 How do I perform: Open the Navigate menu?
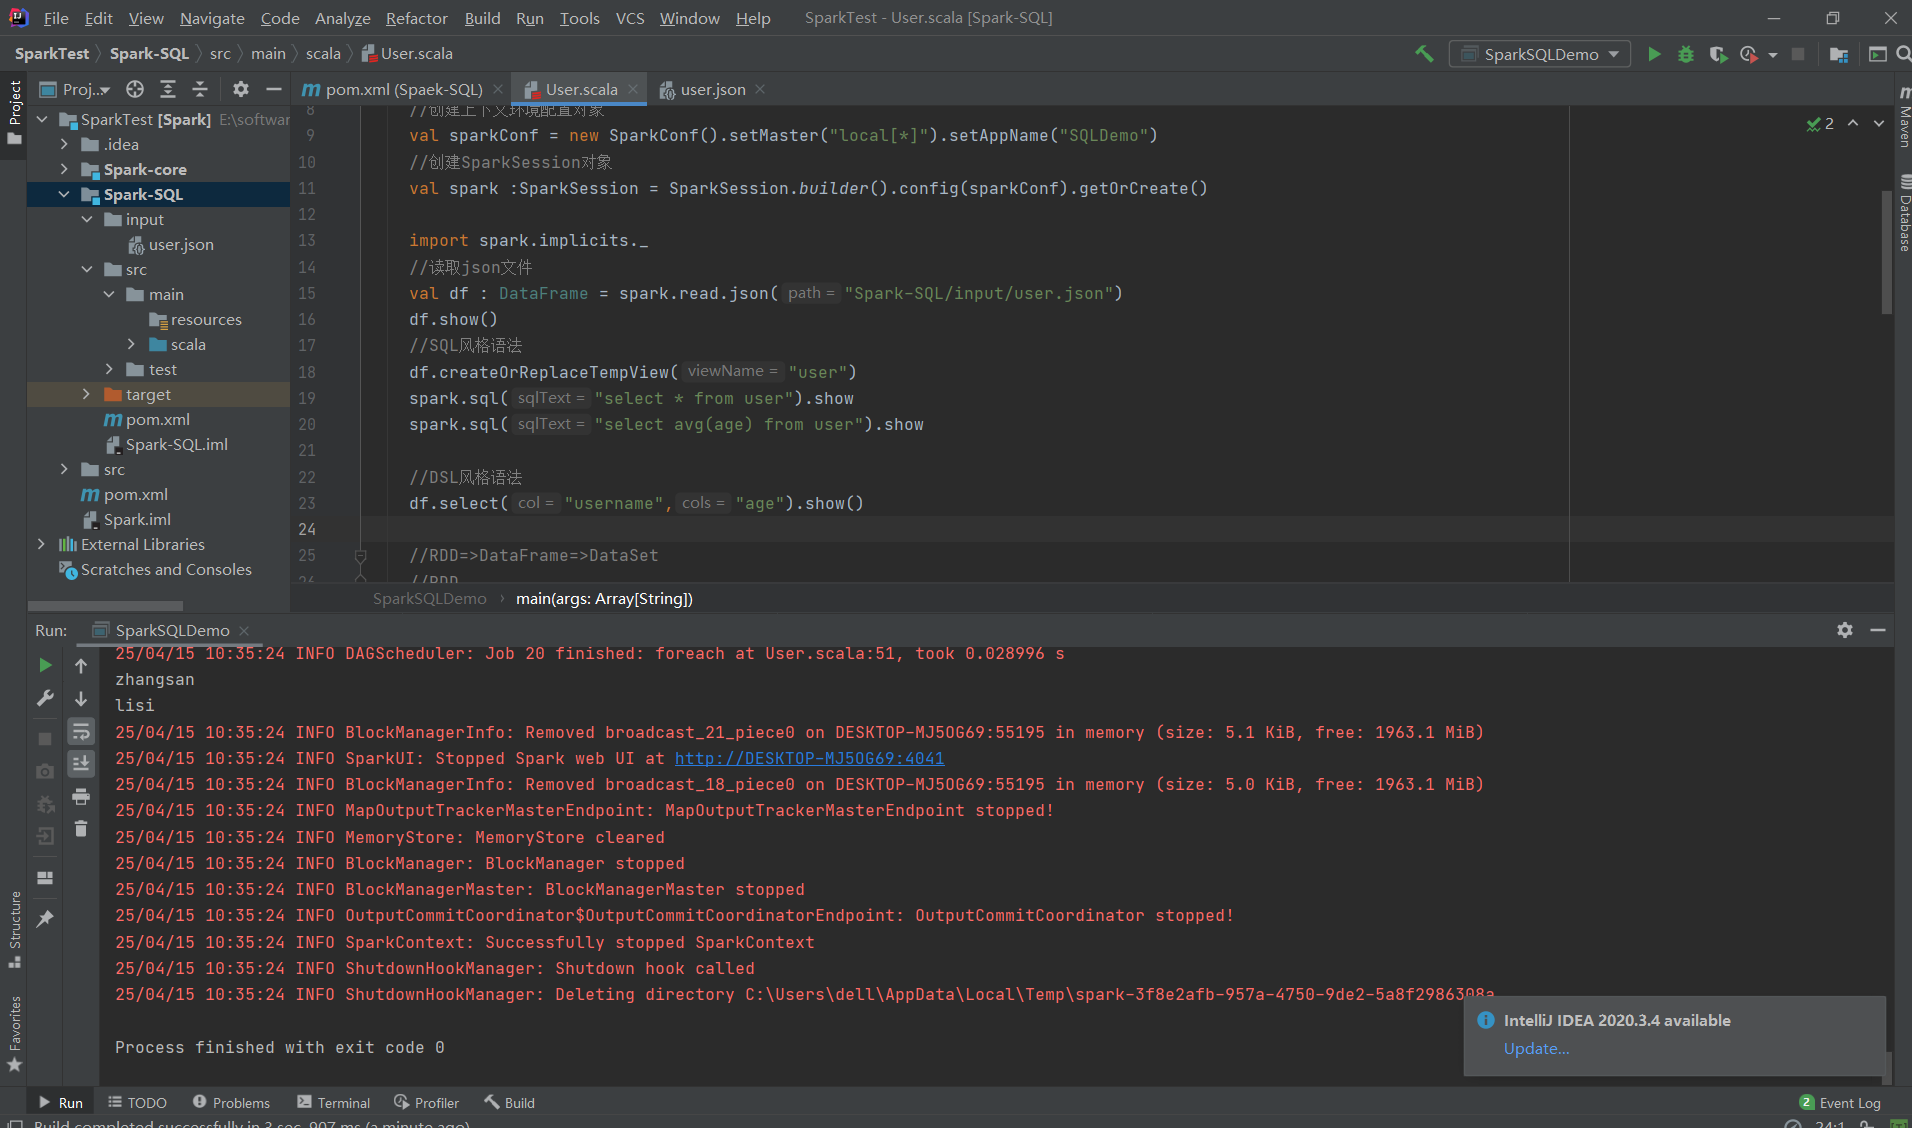[x=212, y=18]
